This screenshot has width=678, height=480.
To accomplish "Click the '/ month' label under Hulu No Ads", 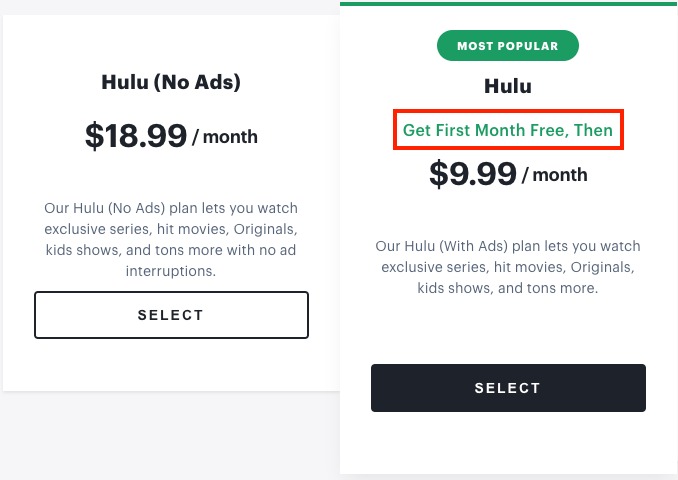I will point(225,137).
